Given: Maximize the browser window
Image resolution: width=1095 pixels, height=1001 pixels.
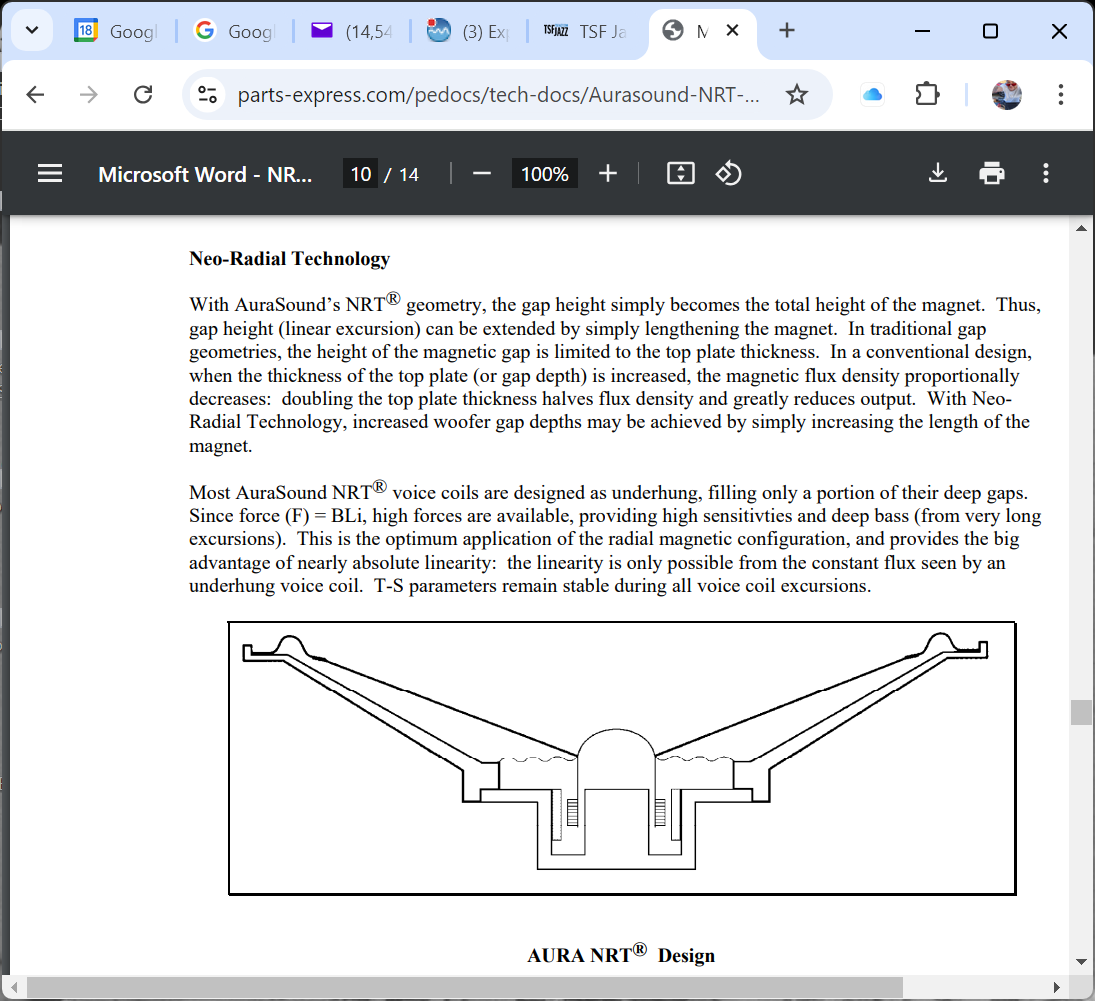Looking at the screenshot, I should click(990, 31).
